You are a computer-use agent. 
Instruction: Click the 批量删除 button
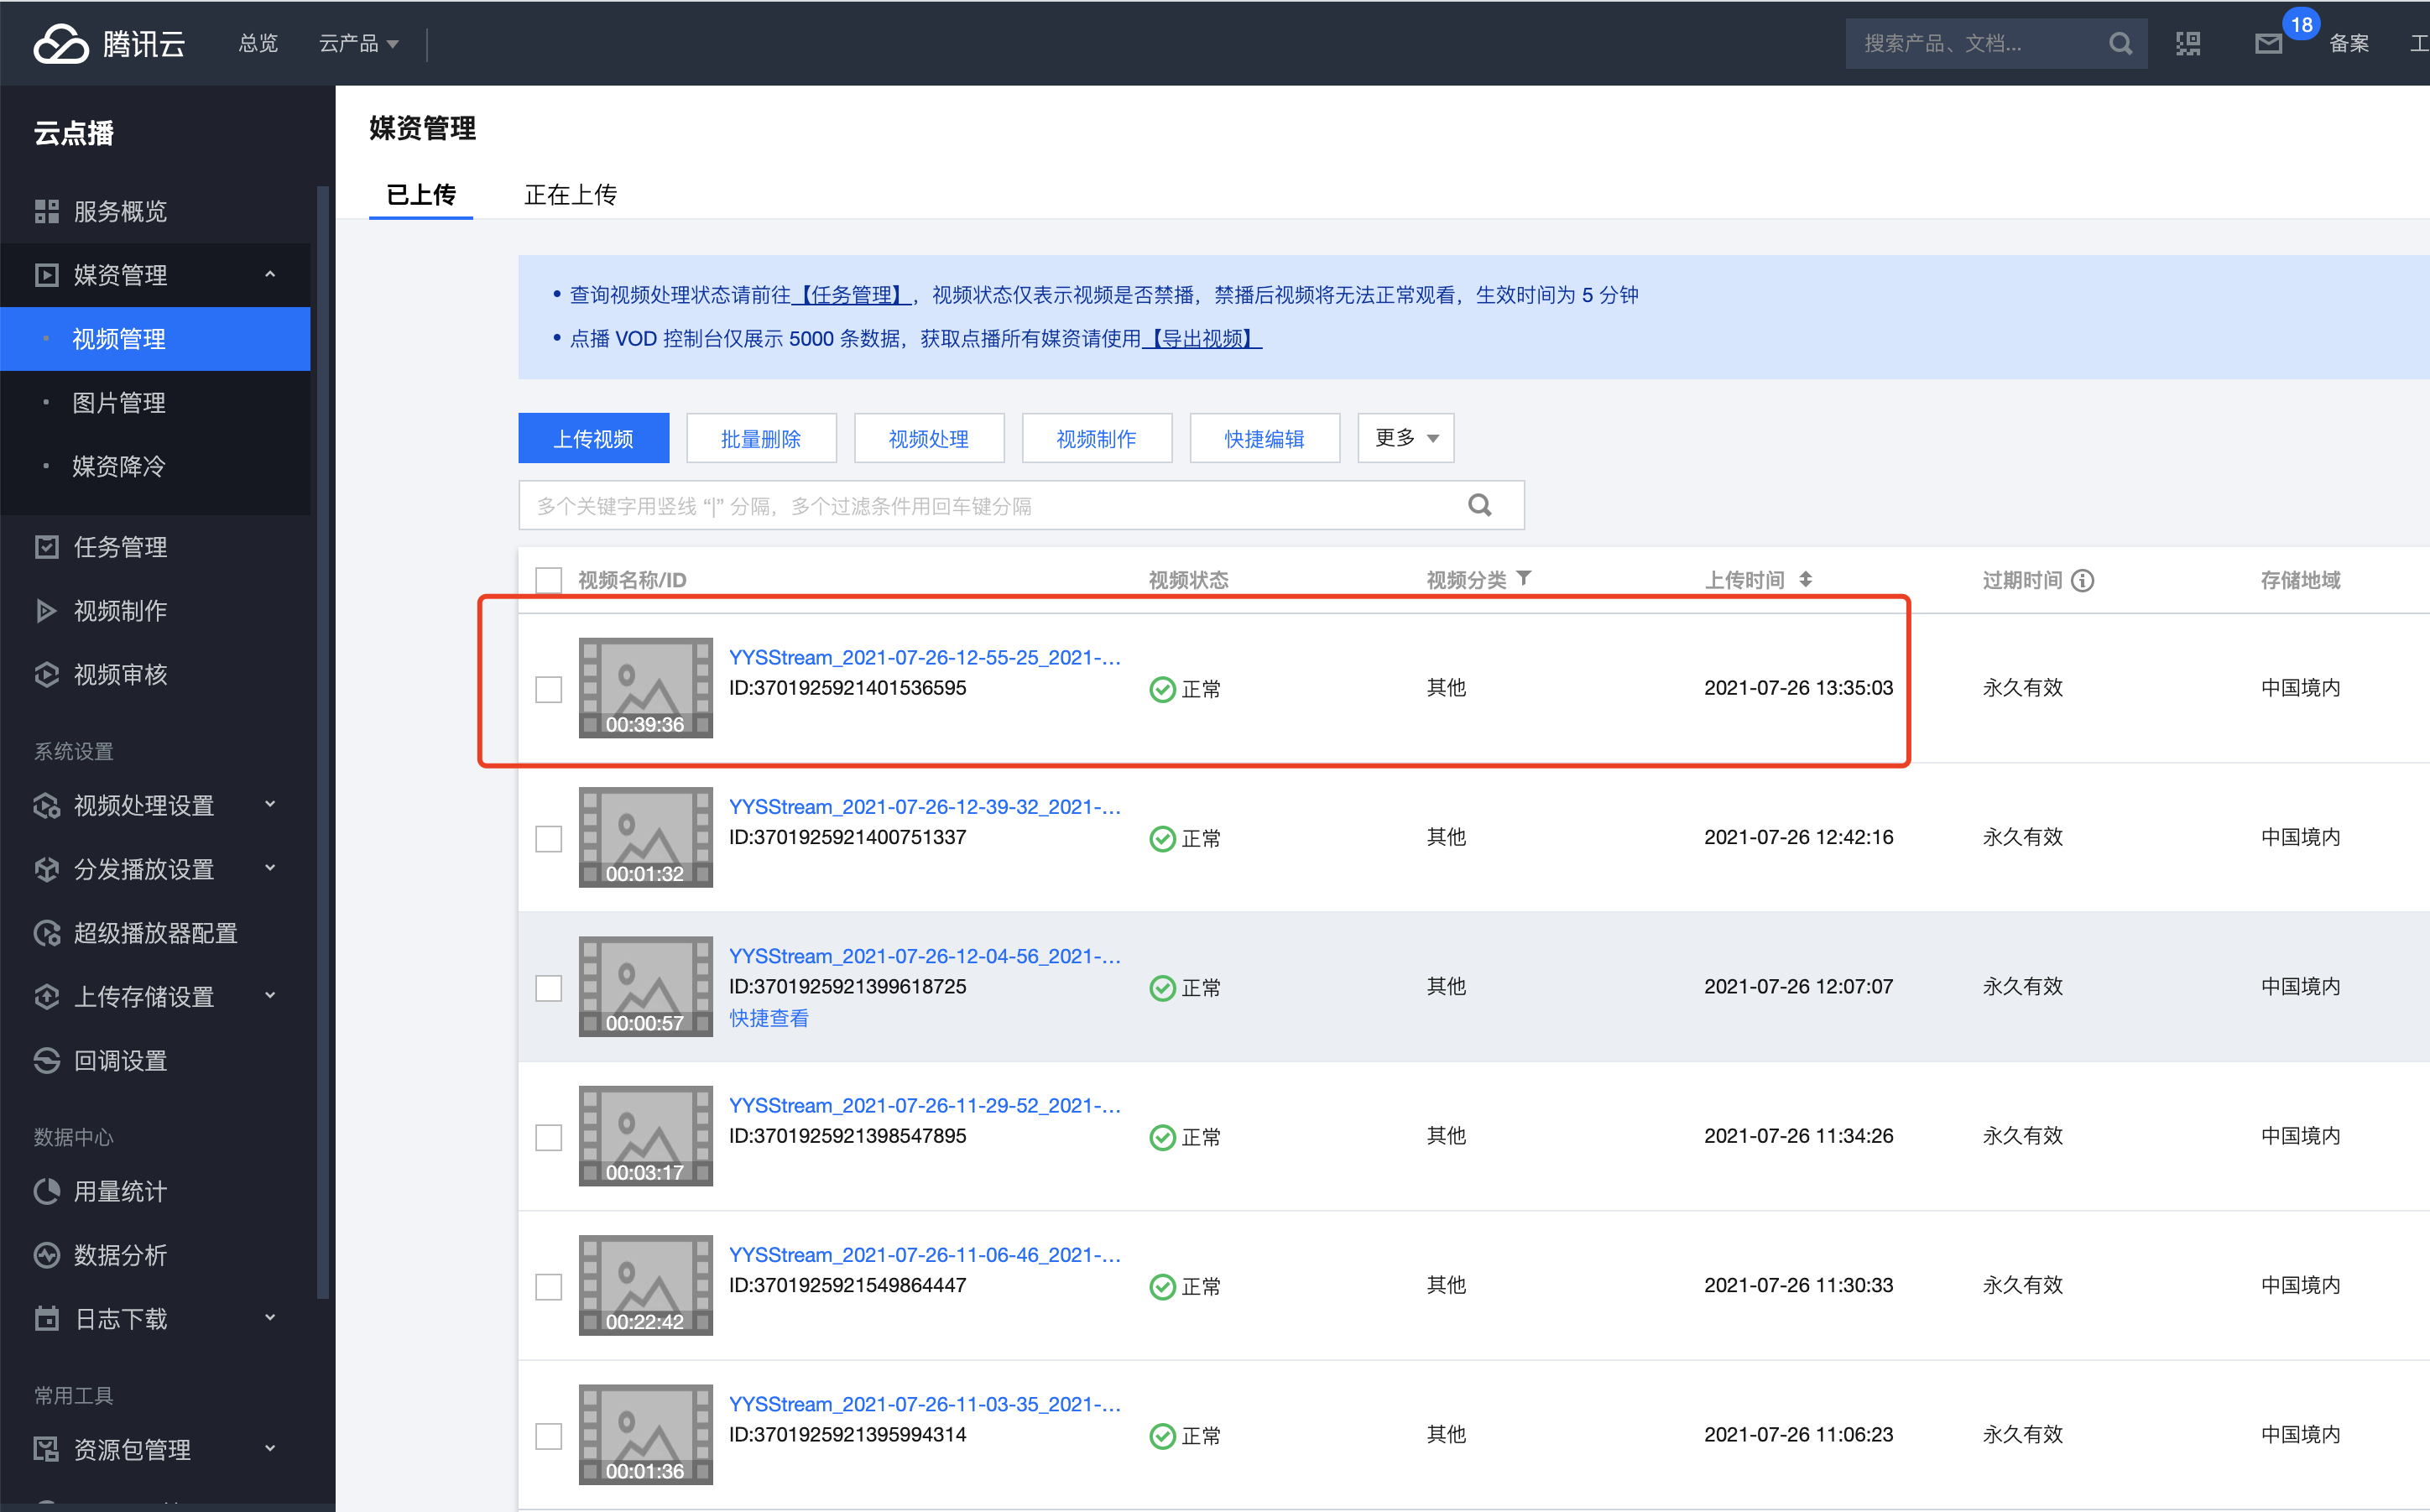(x=761, y=438)
